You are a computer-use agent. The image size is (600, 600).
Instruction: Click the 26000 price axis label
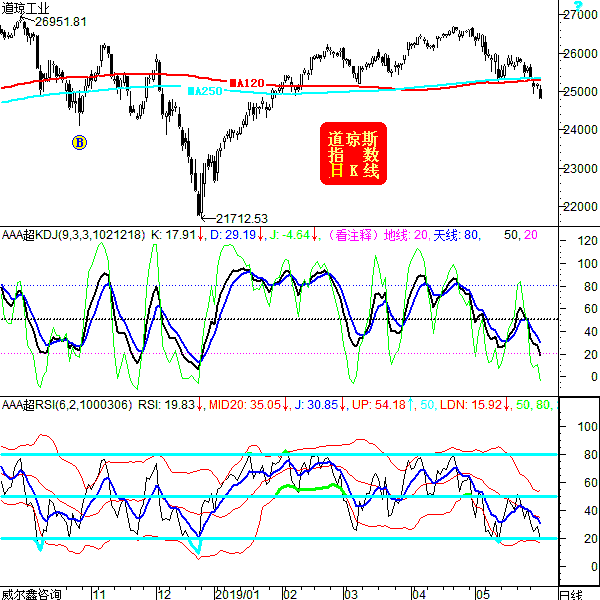coord(581,53)
